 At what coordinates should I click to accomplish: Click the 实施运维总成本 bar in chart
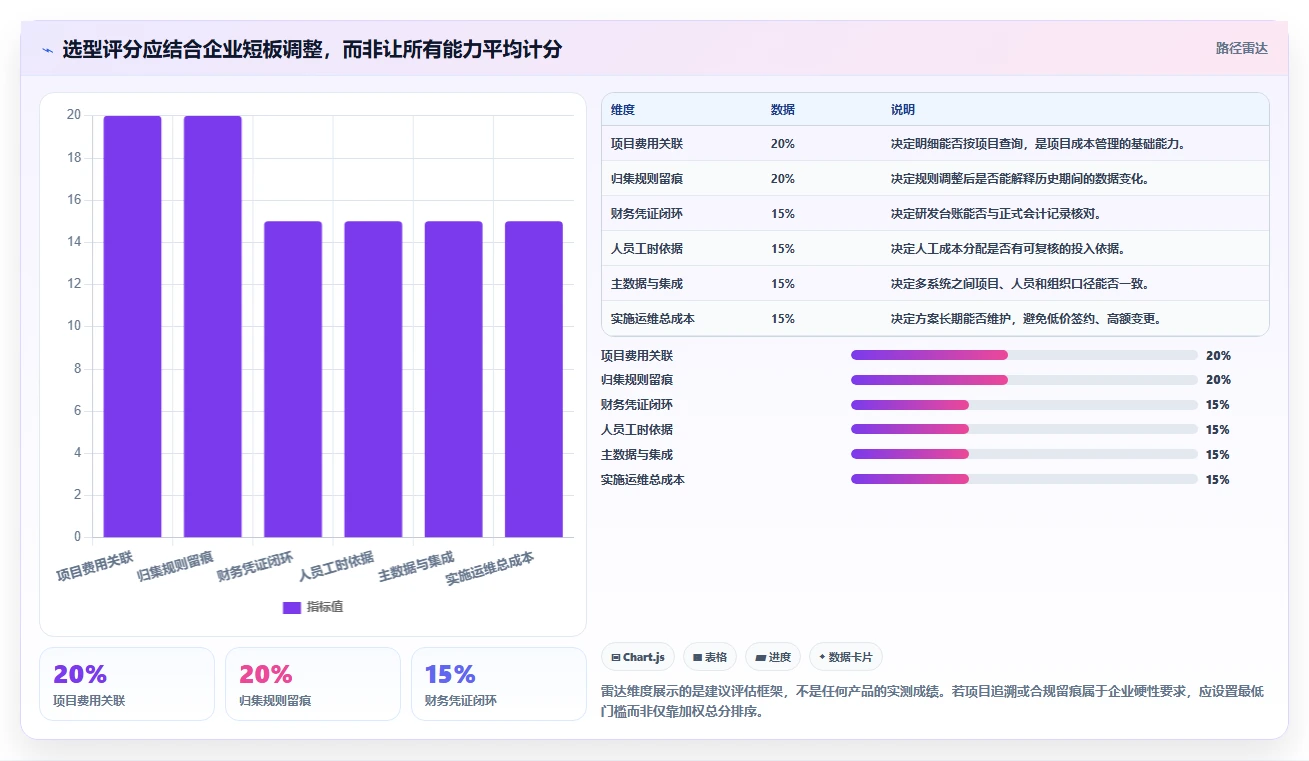pyautogui.click(x=534, y=379)
